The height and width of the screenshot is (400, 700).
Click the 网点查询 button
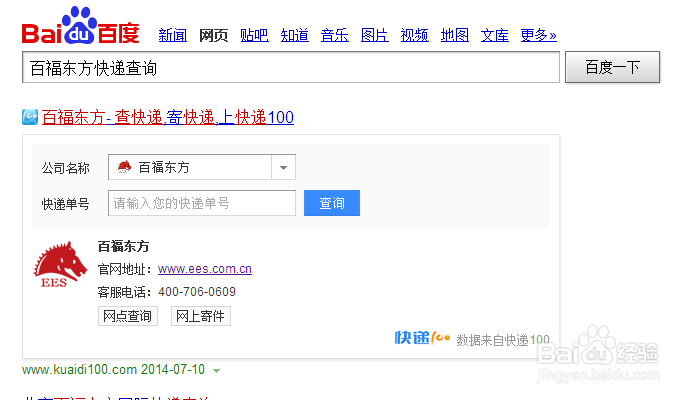pyautogui.click(x=128, y=316)
